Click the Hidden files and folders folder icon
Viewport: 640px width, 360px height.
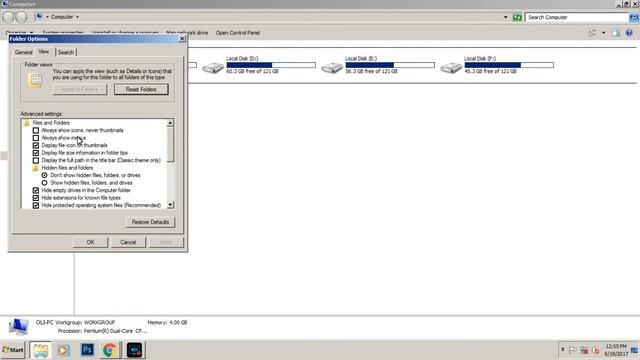click(x=36, y=168)
